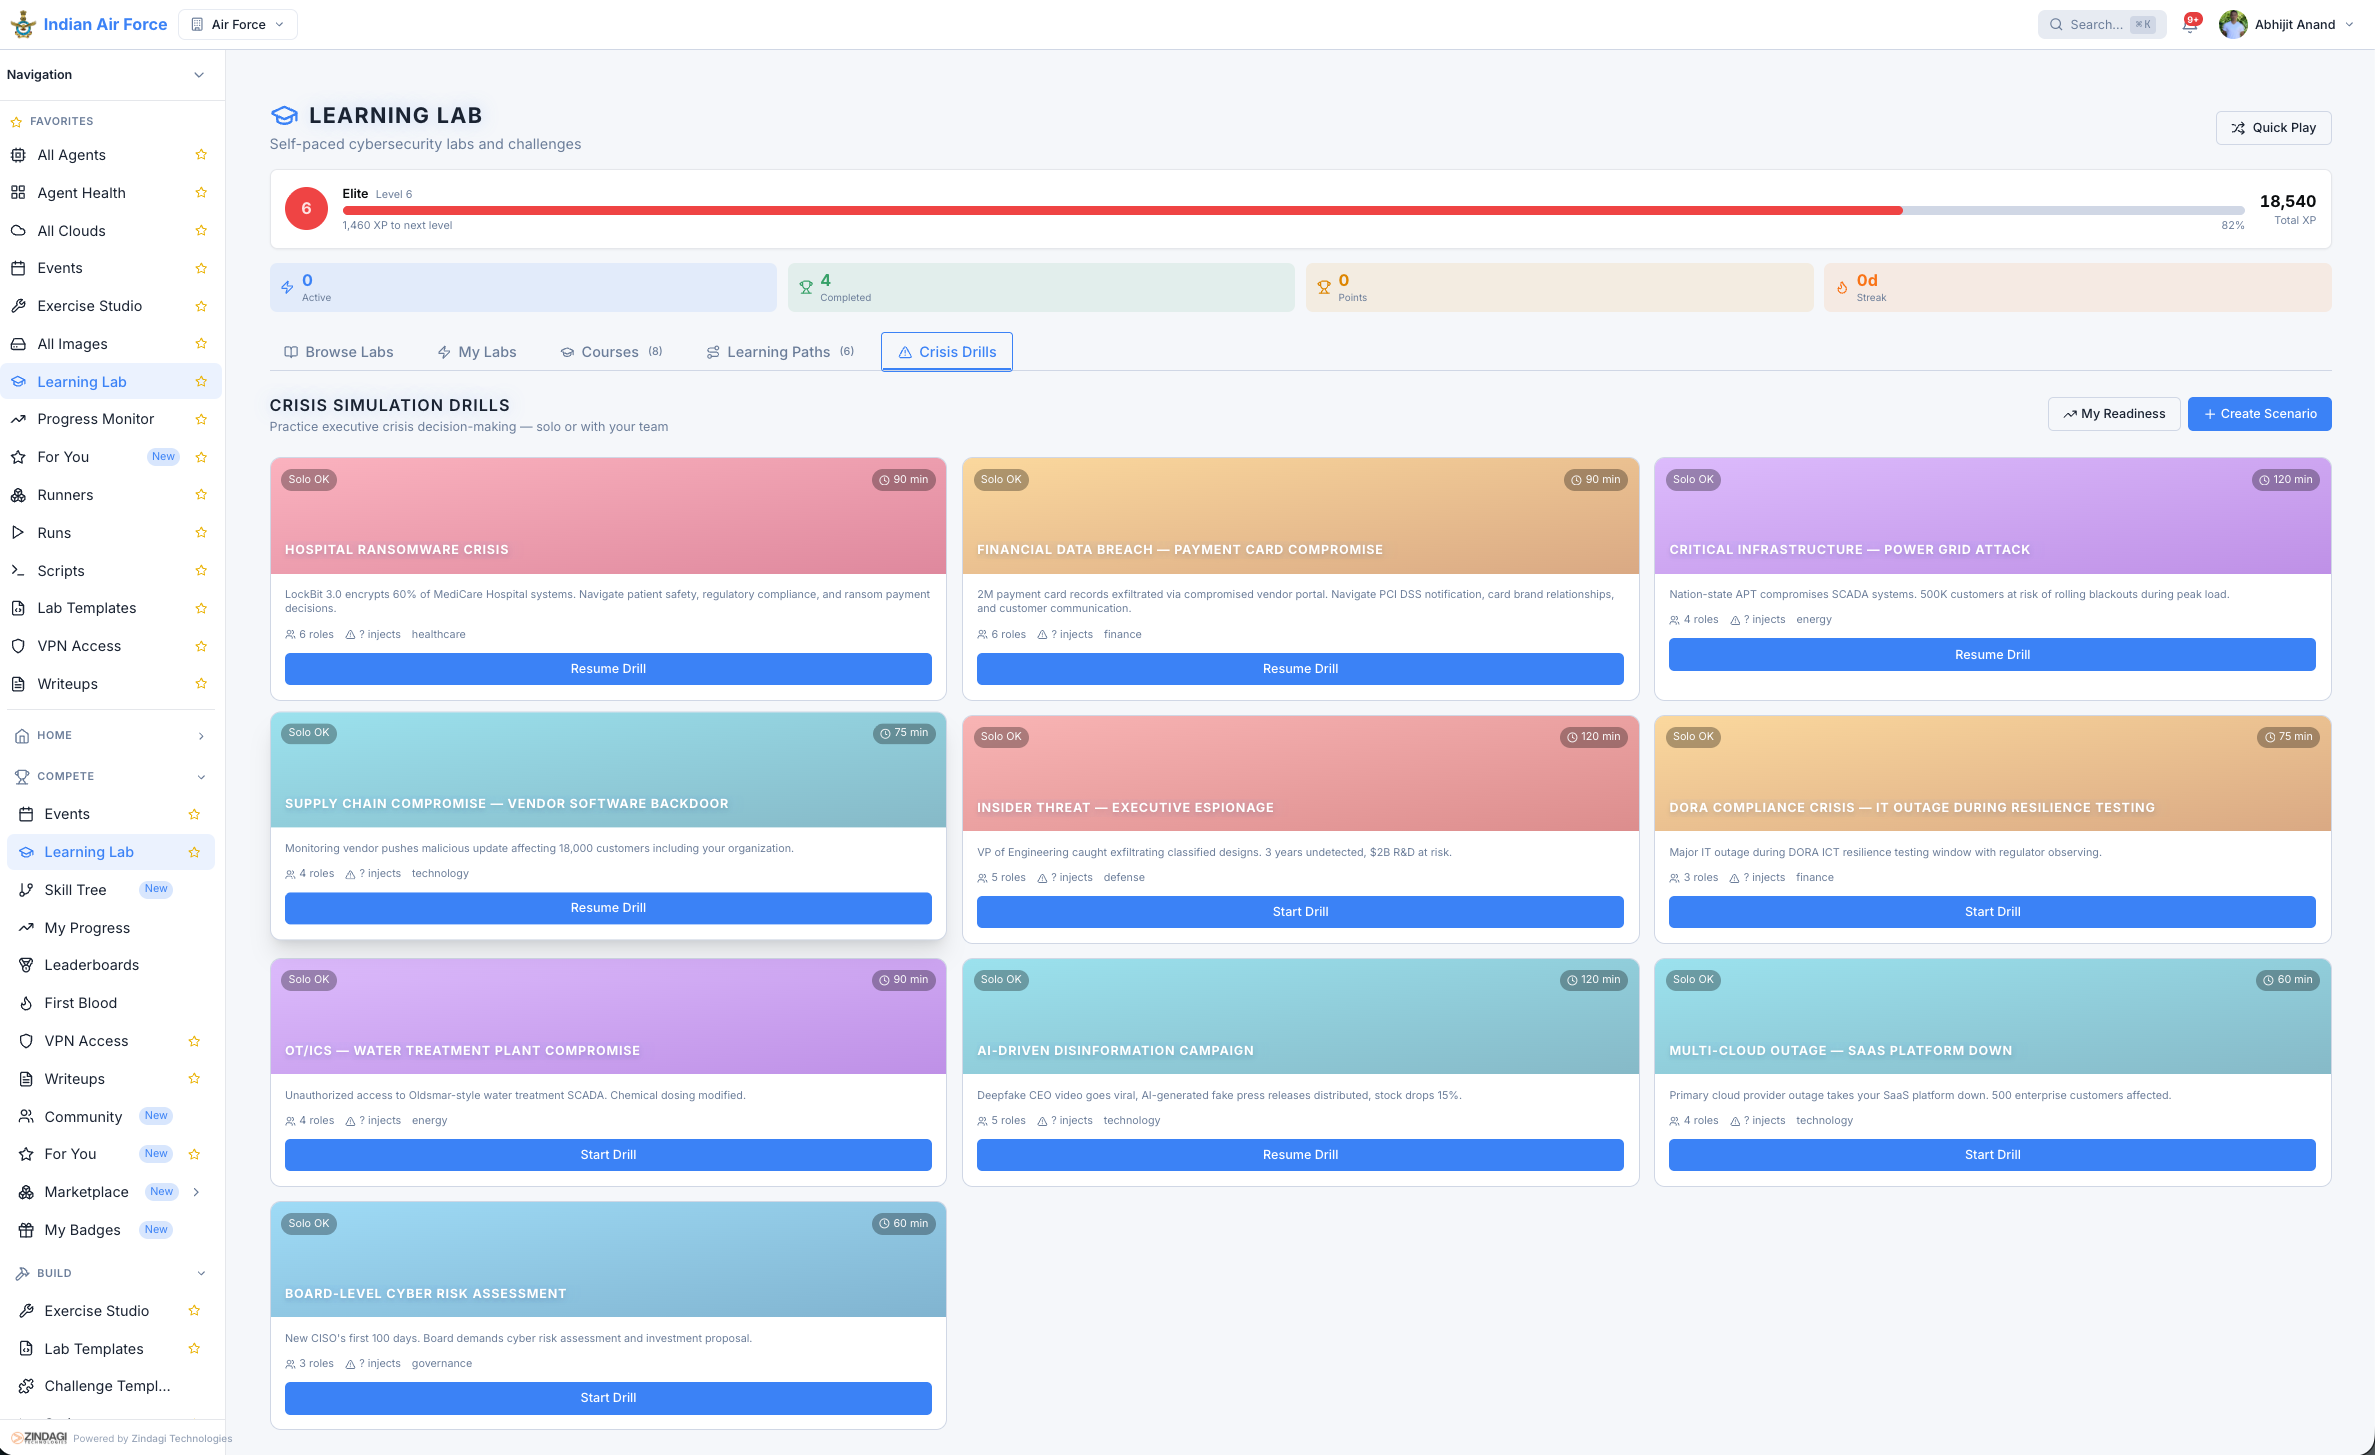Click the First Blood sidebar icon

(x=24, y=1003)
